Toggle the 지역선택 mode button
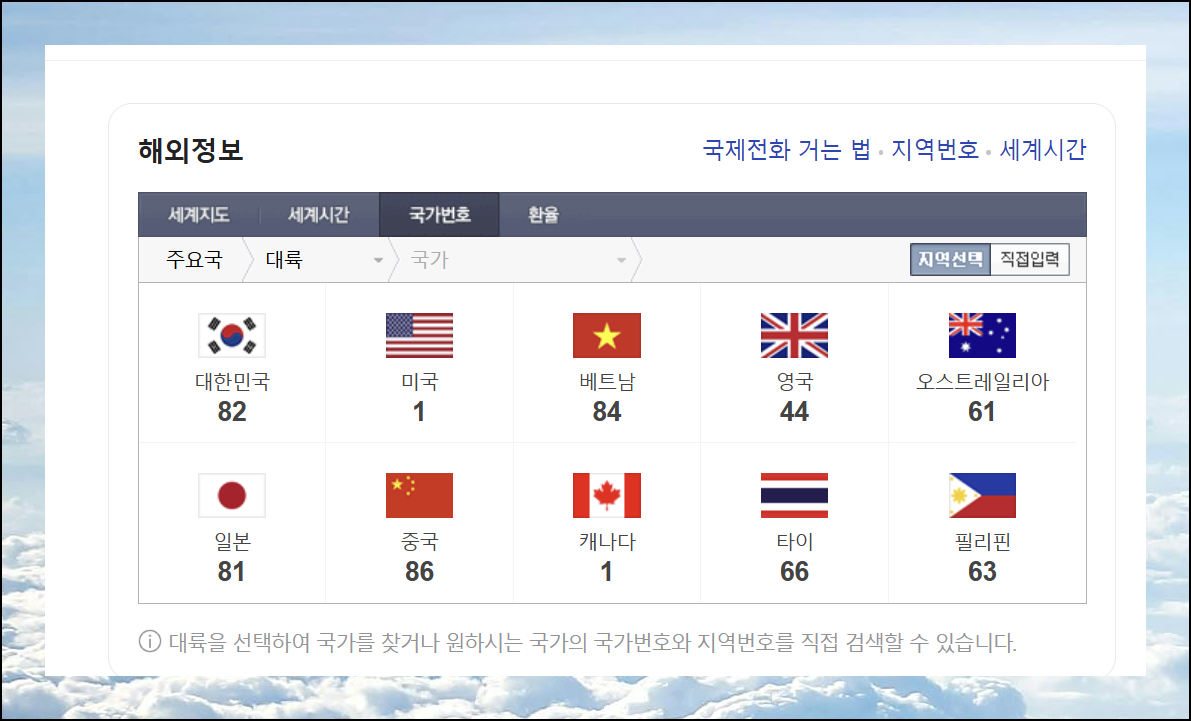 coord(950,259)
